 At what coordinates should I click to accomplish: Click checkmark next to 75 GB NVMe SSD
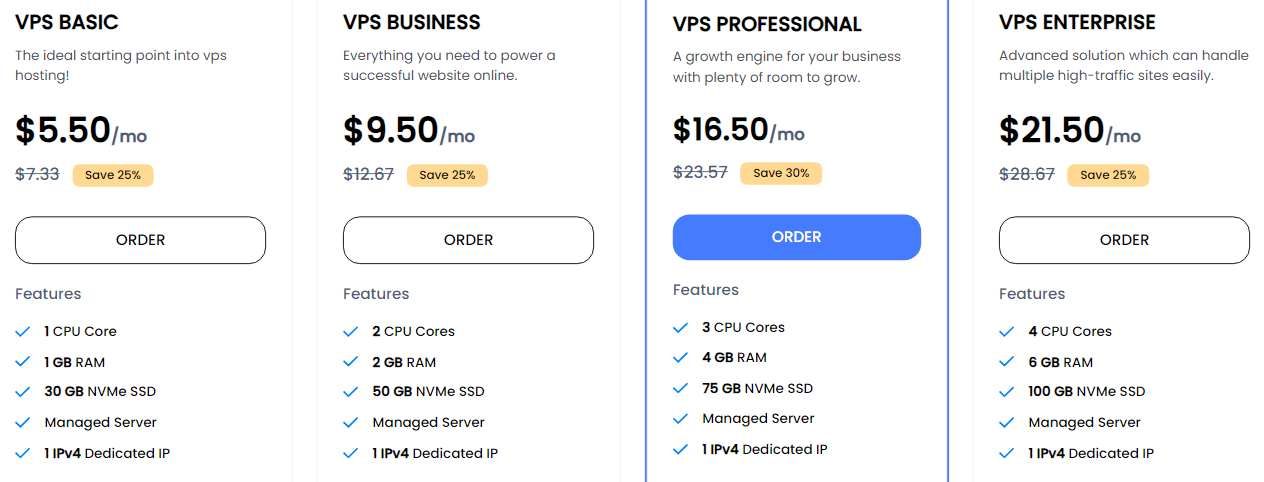pos(681,388)
